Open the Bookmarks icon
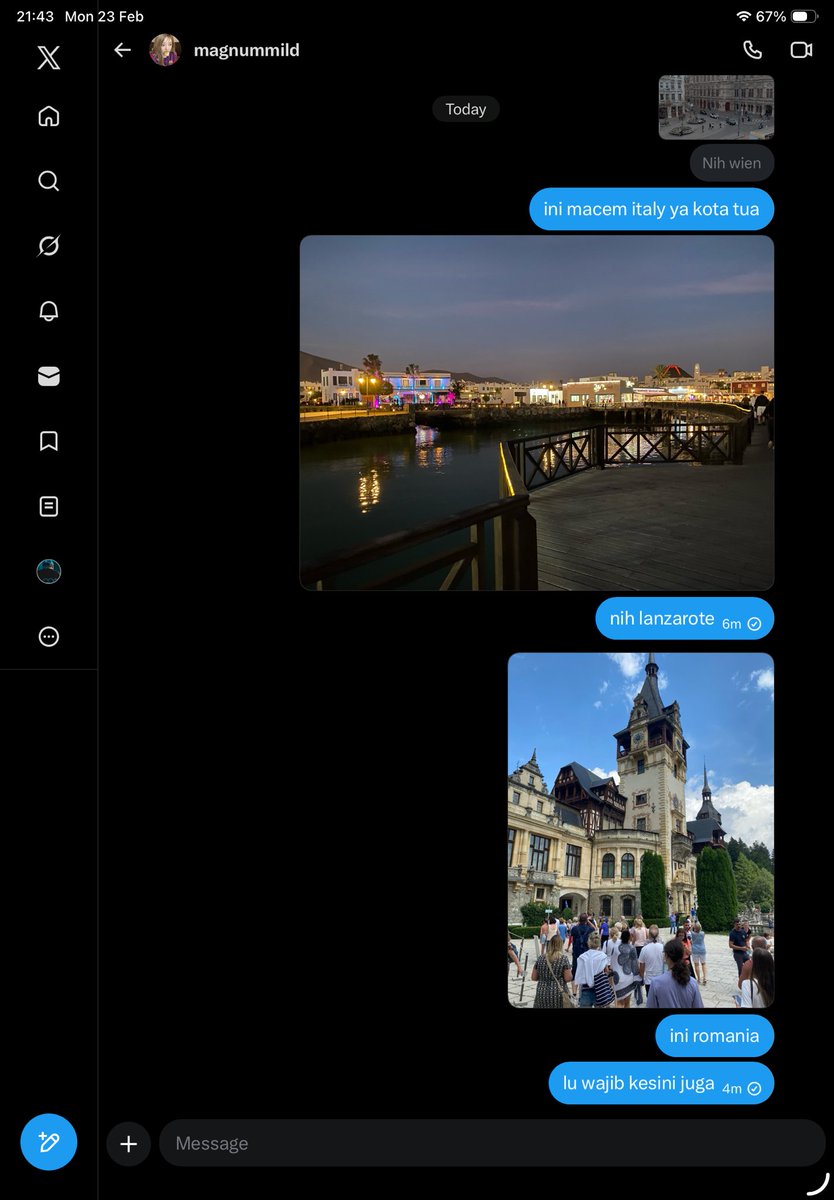 (x=48, y=441)
